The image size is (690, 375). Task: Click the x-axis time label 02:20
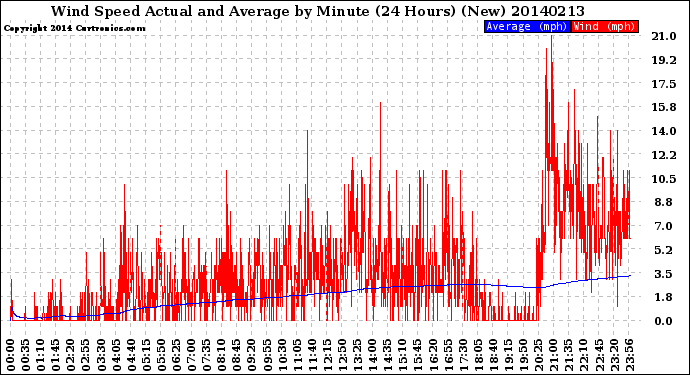click(x=71, y=355)
